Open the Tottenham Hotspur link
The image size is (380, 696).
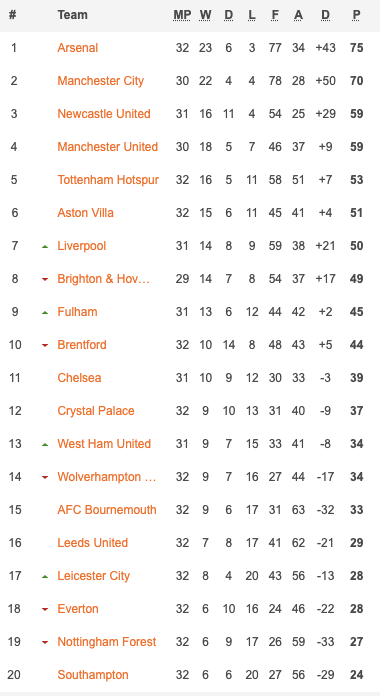[108, 180]
